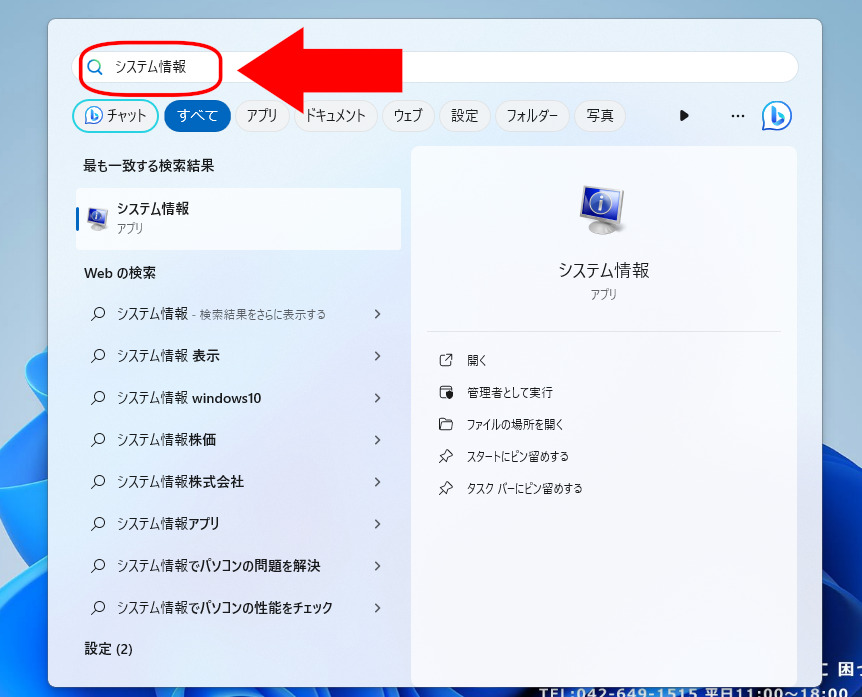Pin app via スタートにピン留めする
This screenshot has height=697, width=862.
click(x=517, y=456)
